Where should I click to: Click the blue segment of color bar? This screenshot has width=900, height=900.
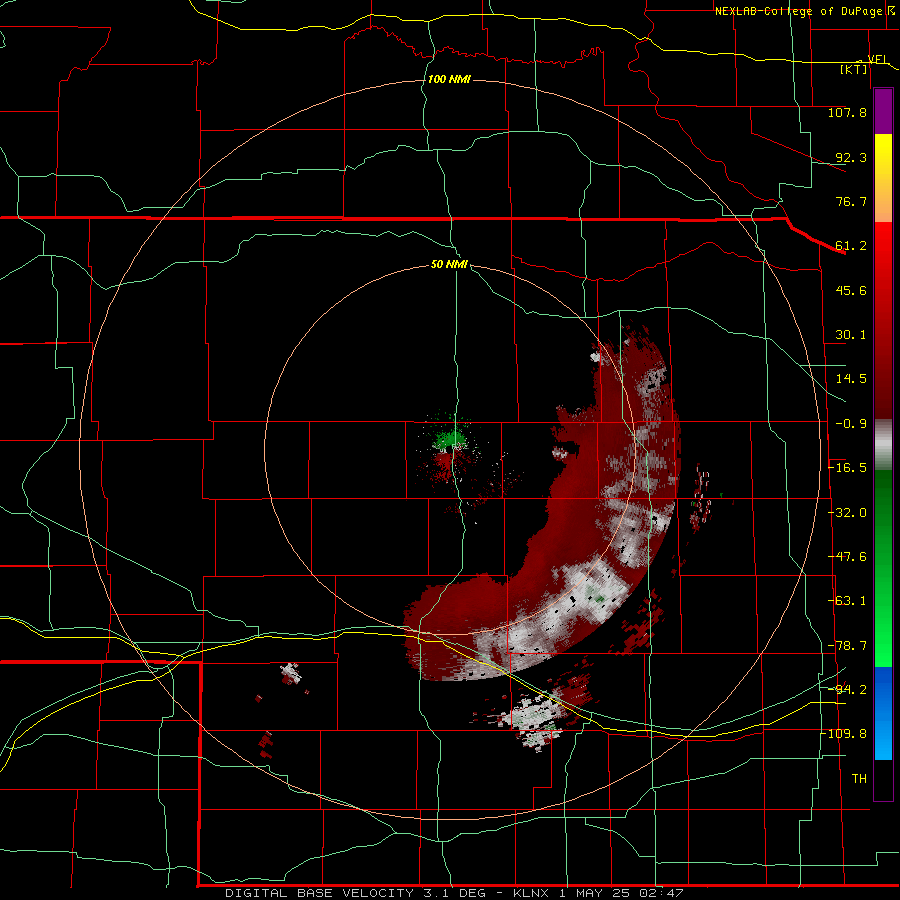(883, 713)
